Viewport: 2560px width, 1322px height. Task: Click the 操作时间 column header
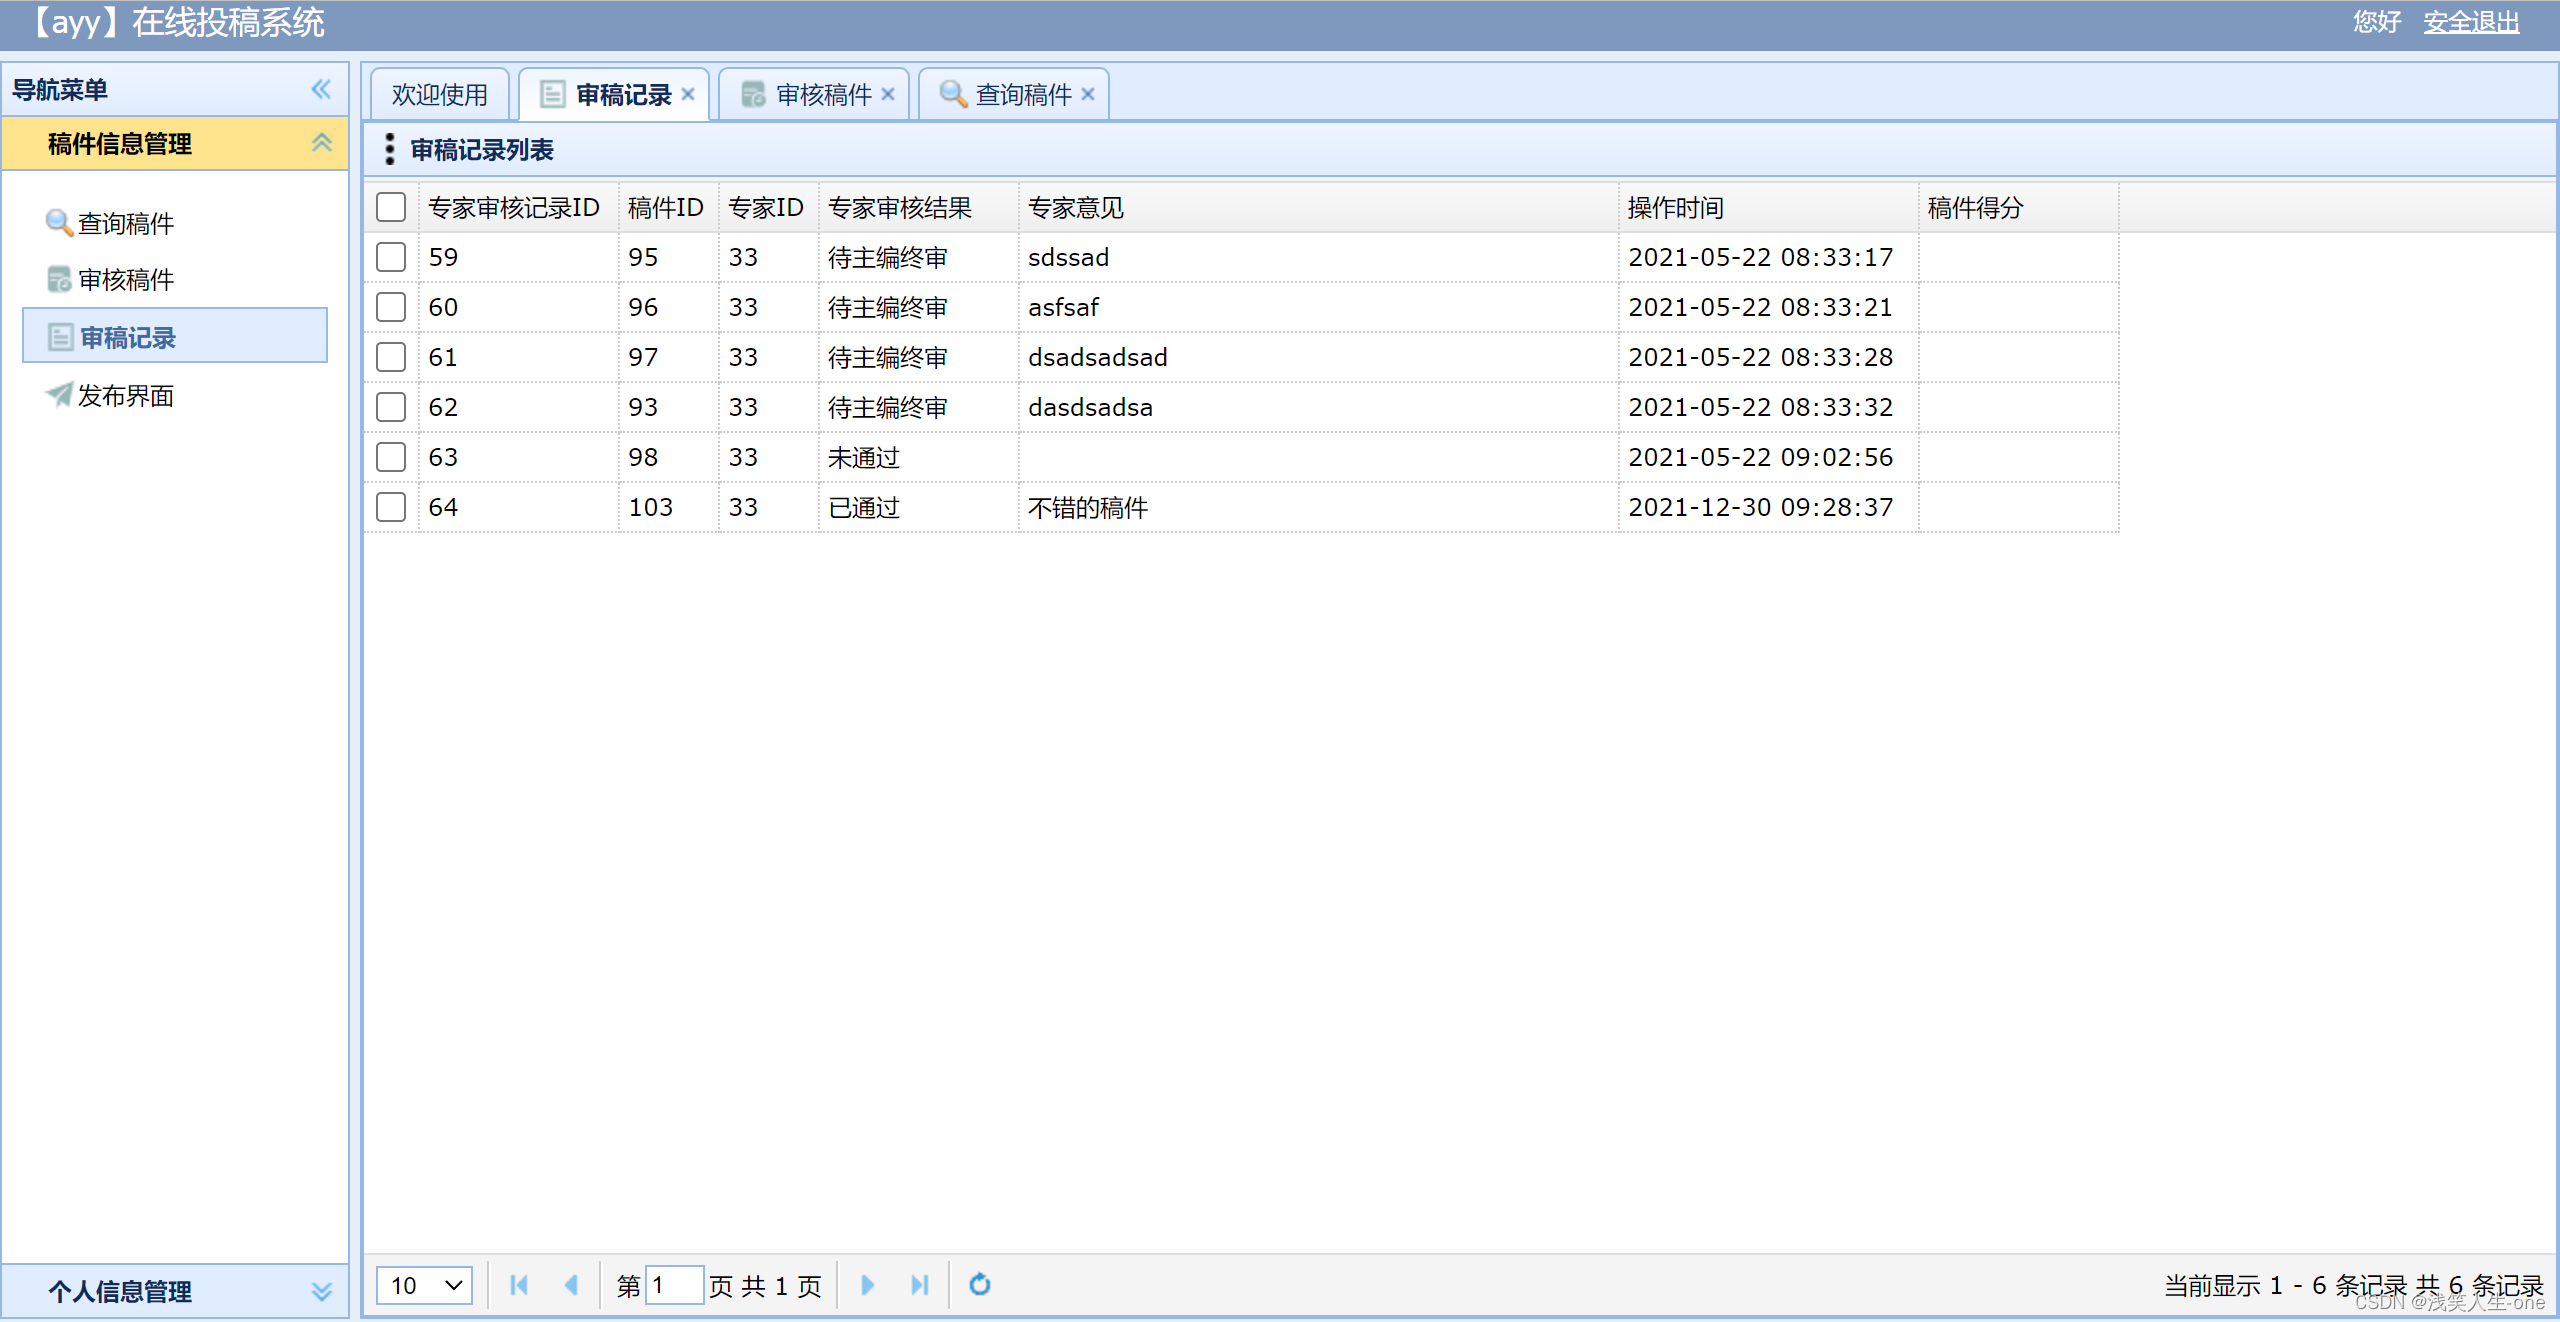point(1769,207)
